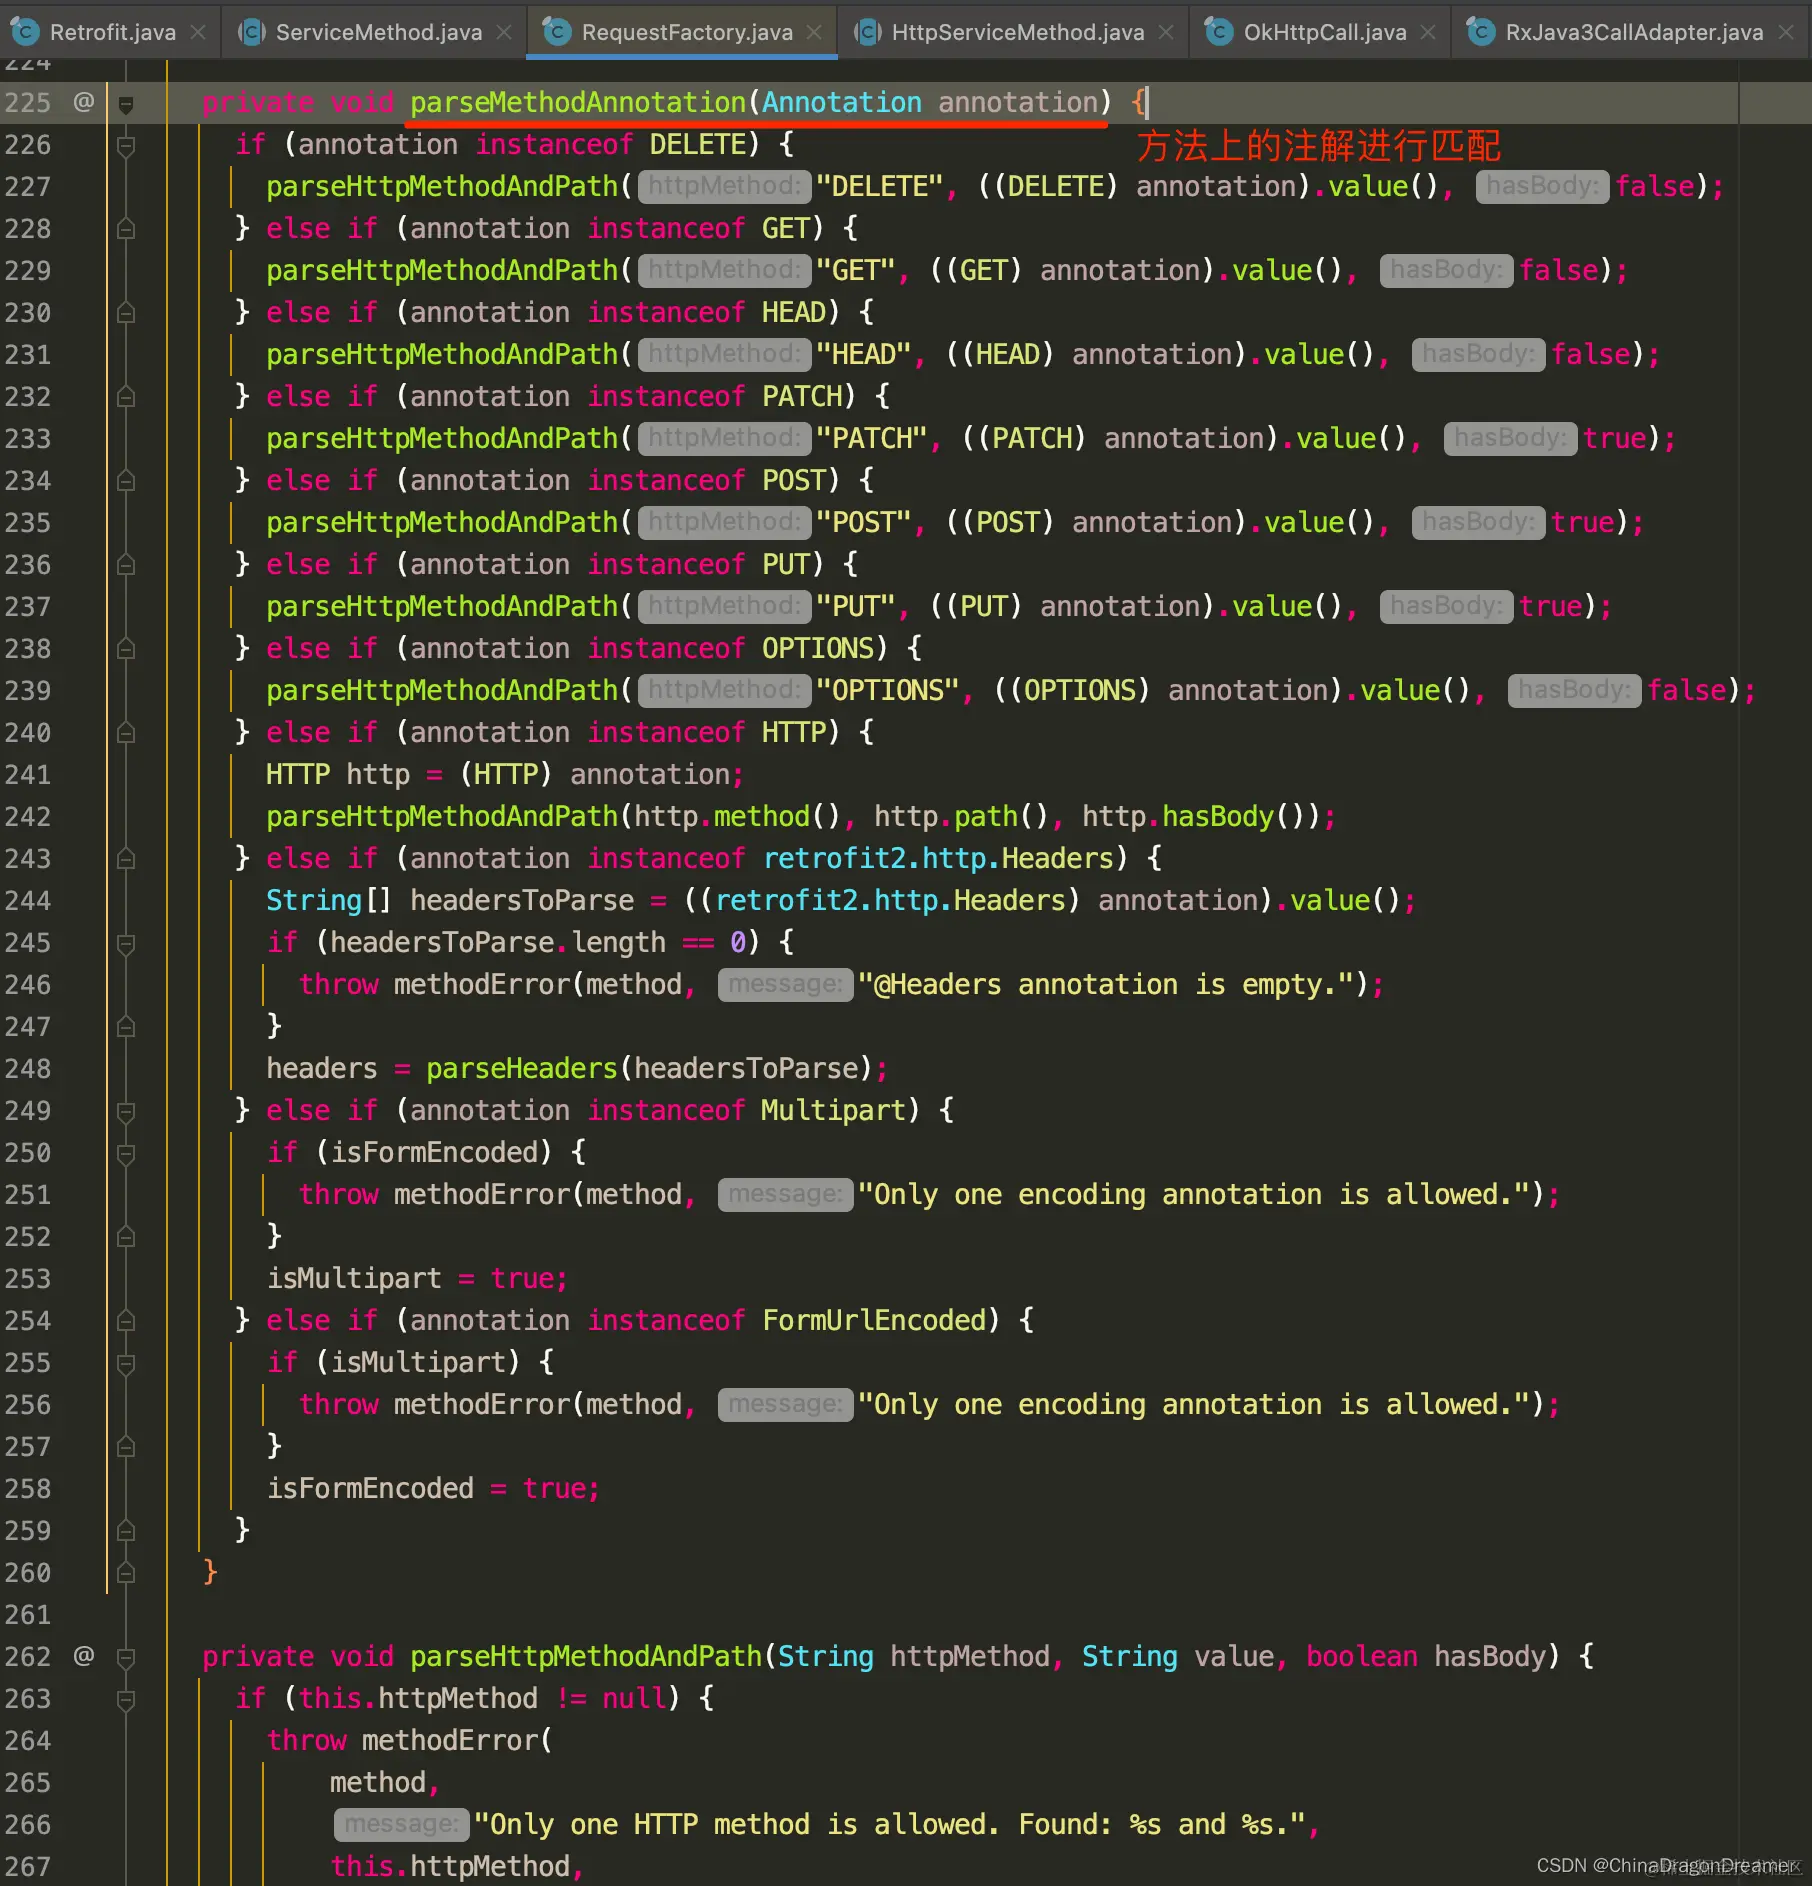Click the "Only one HTTP method is allowed" string
The image size is (1812, 1886).
point(889,1824)
